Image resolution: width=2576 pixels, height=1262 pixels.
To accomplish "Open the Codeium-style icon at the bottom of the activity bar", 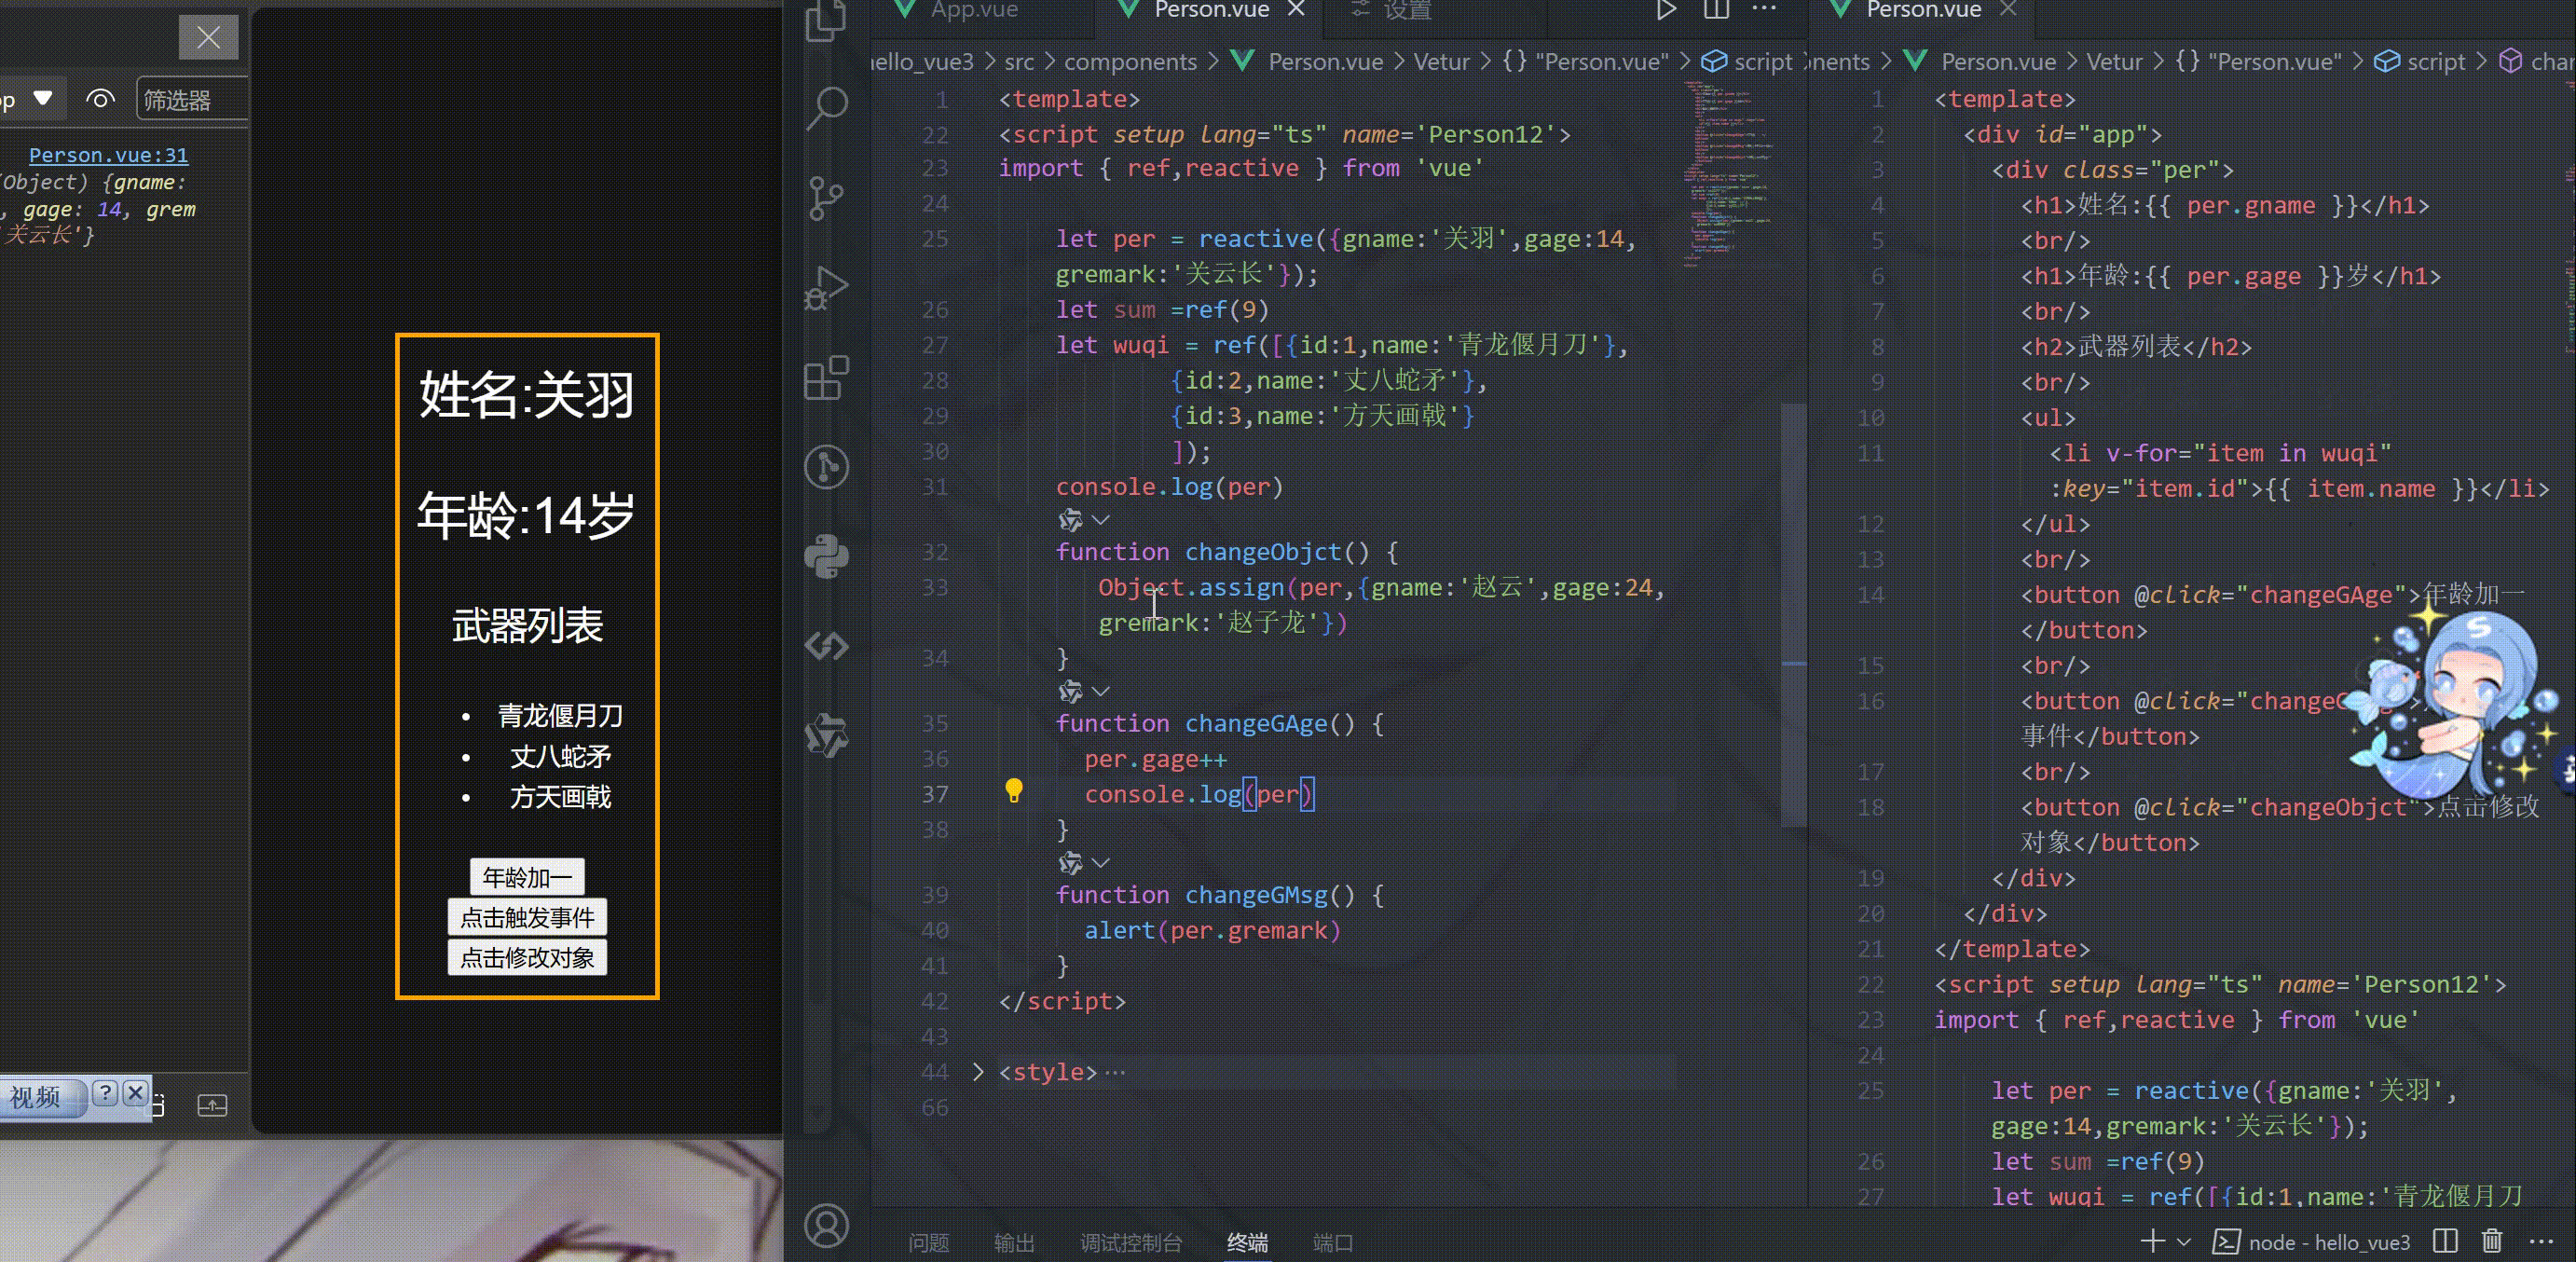I will (x=827, y=736).
